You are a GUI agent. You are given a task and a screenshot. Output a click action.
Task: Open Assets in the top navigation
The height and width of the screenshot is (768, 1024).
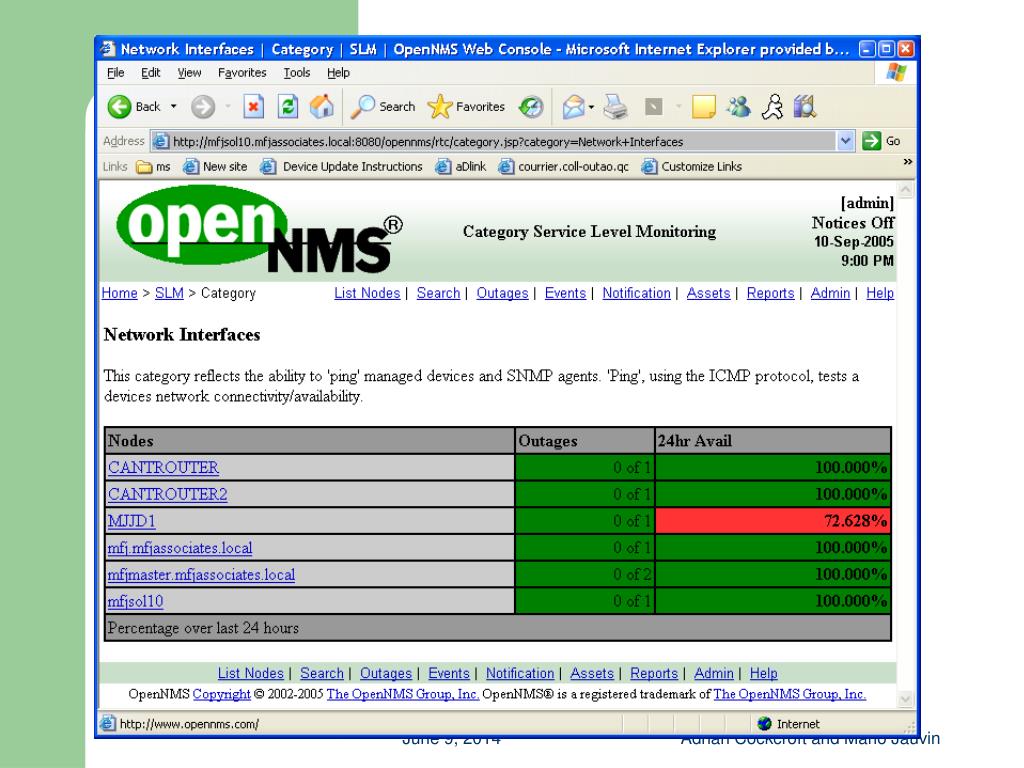(709, 293)
